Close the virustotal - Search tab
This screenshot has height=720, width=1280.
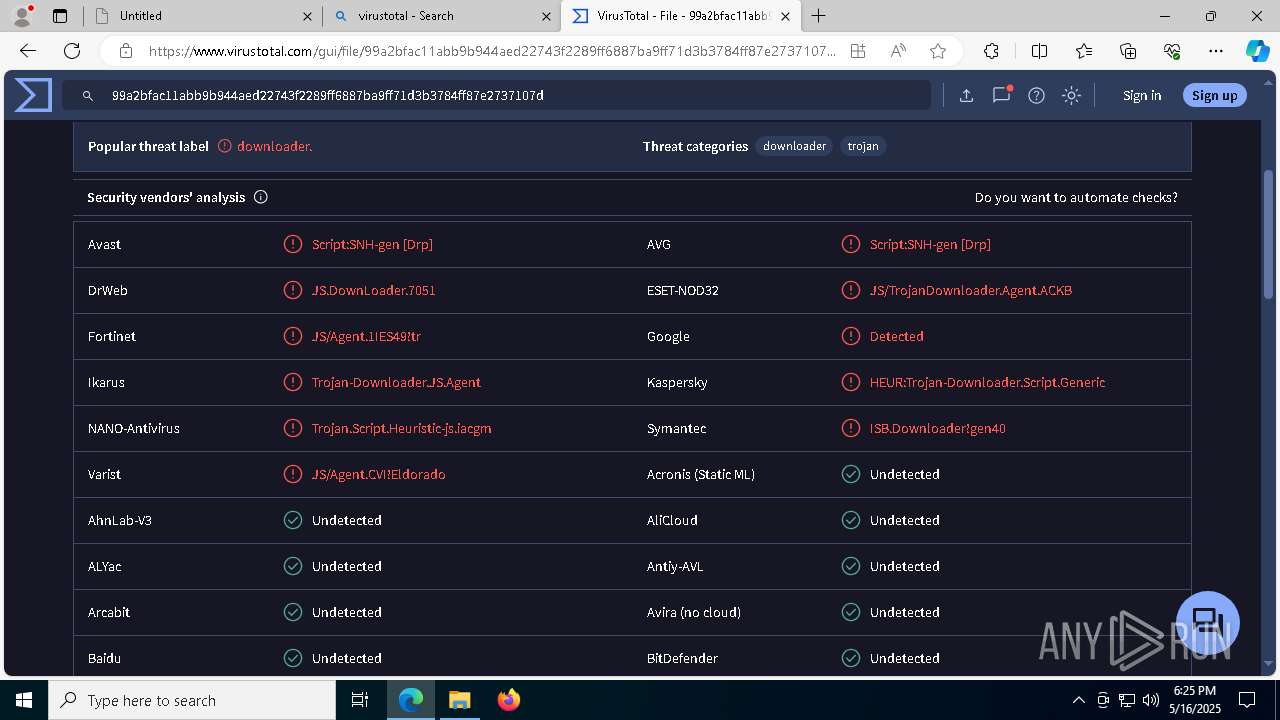(547, 16)
